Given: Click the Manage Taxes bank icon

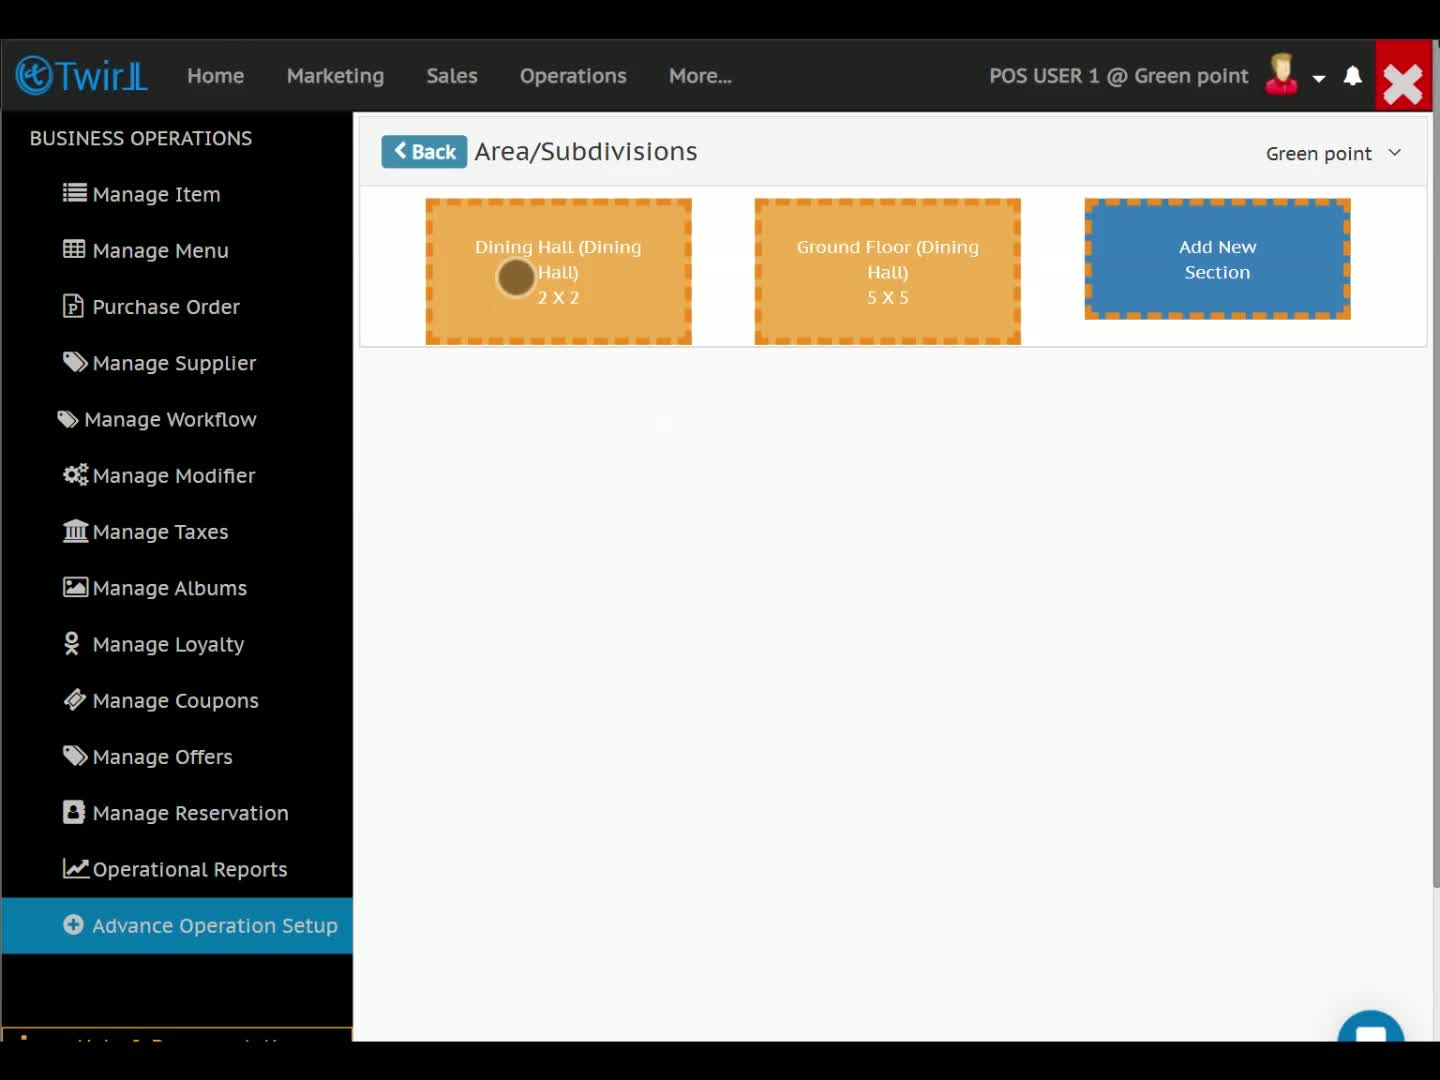Looking at the screenshot, I should [75, 531].
